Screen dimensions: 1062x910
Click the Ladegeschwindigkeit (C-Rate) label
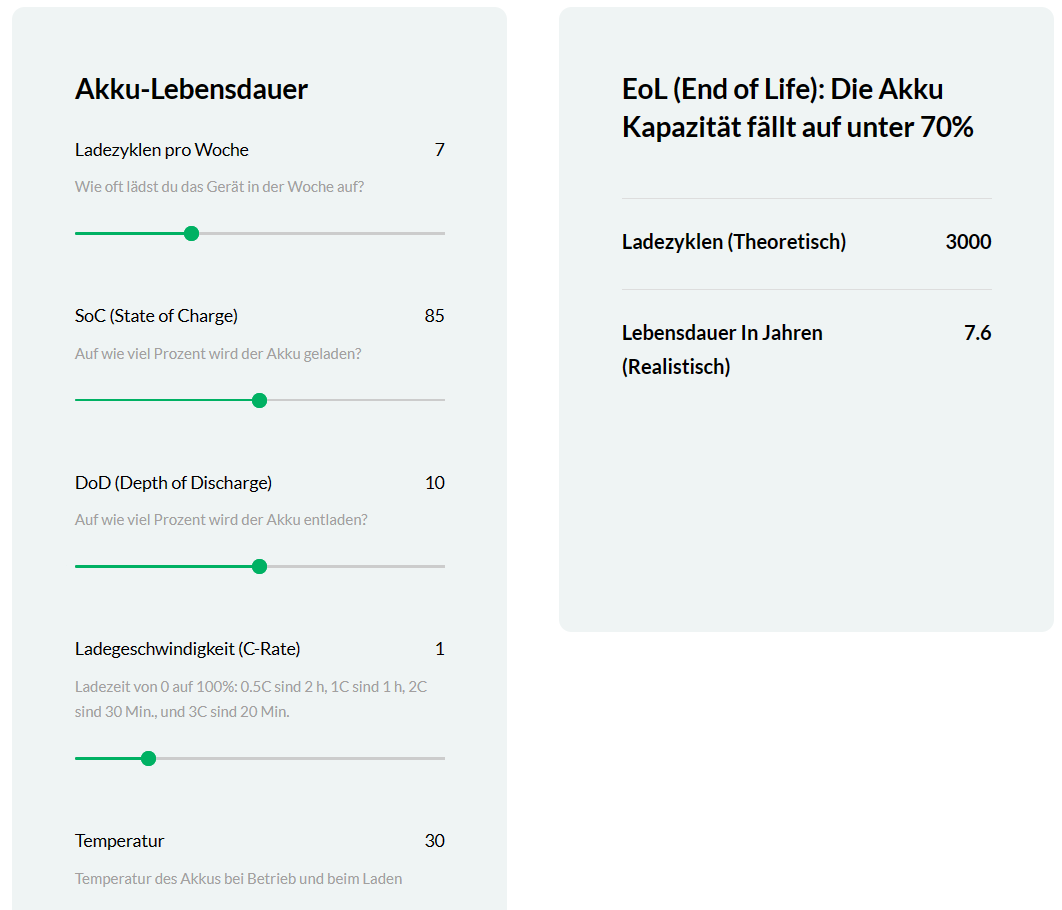188,649
